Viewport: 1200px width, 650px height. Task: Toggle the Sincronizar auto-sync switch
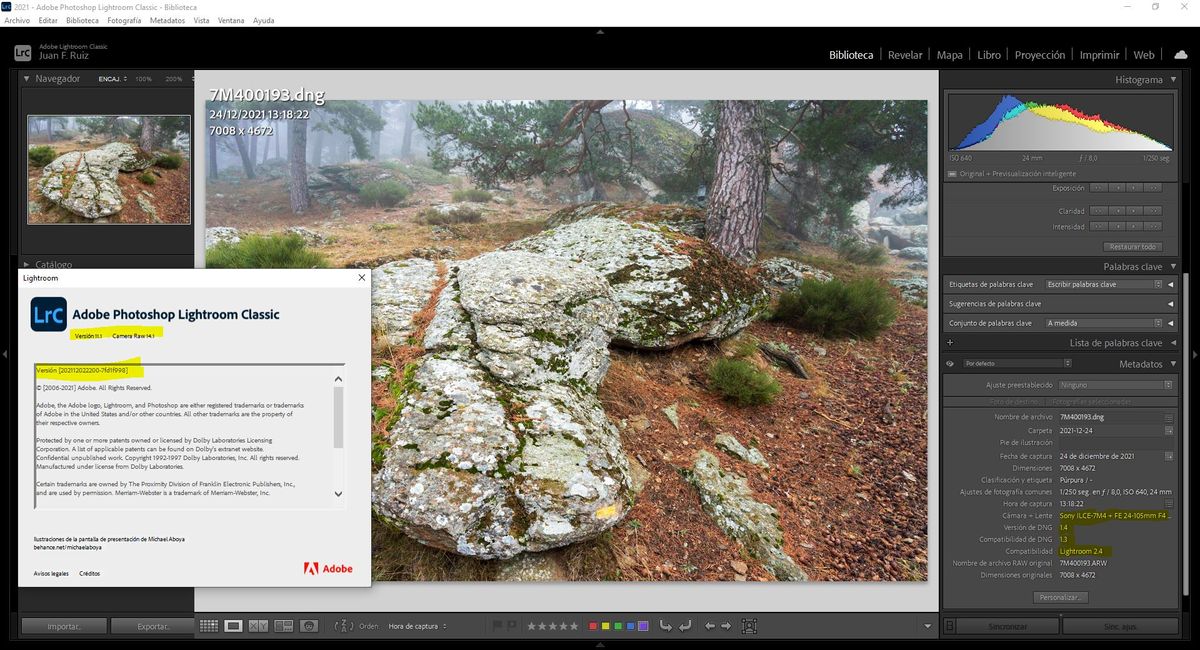(x=951, y=626)
